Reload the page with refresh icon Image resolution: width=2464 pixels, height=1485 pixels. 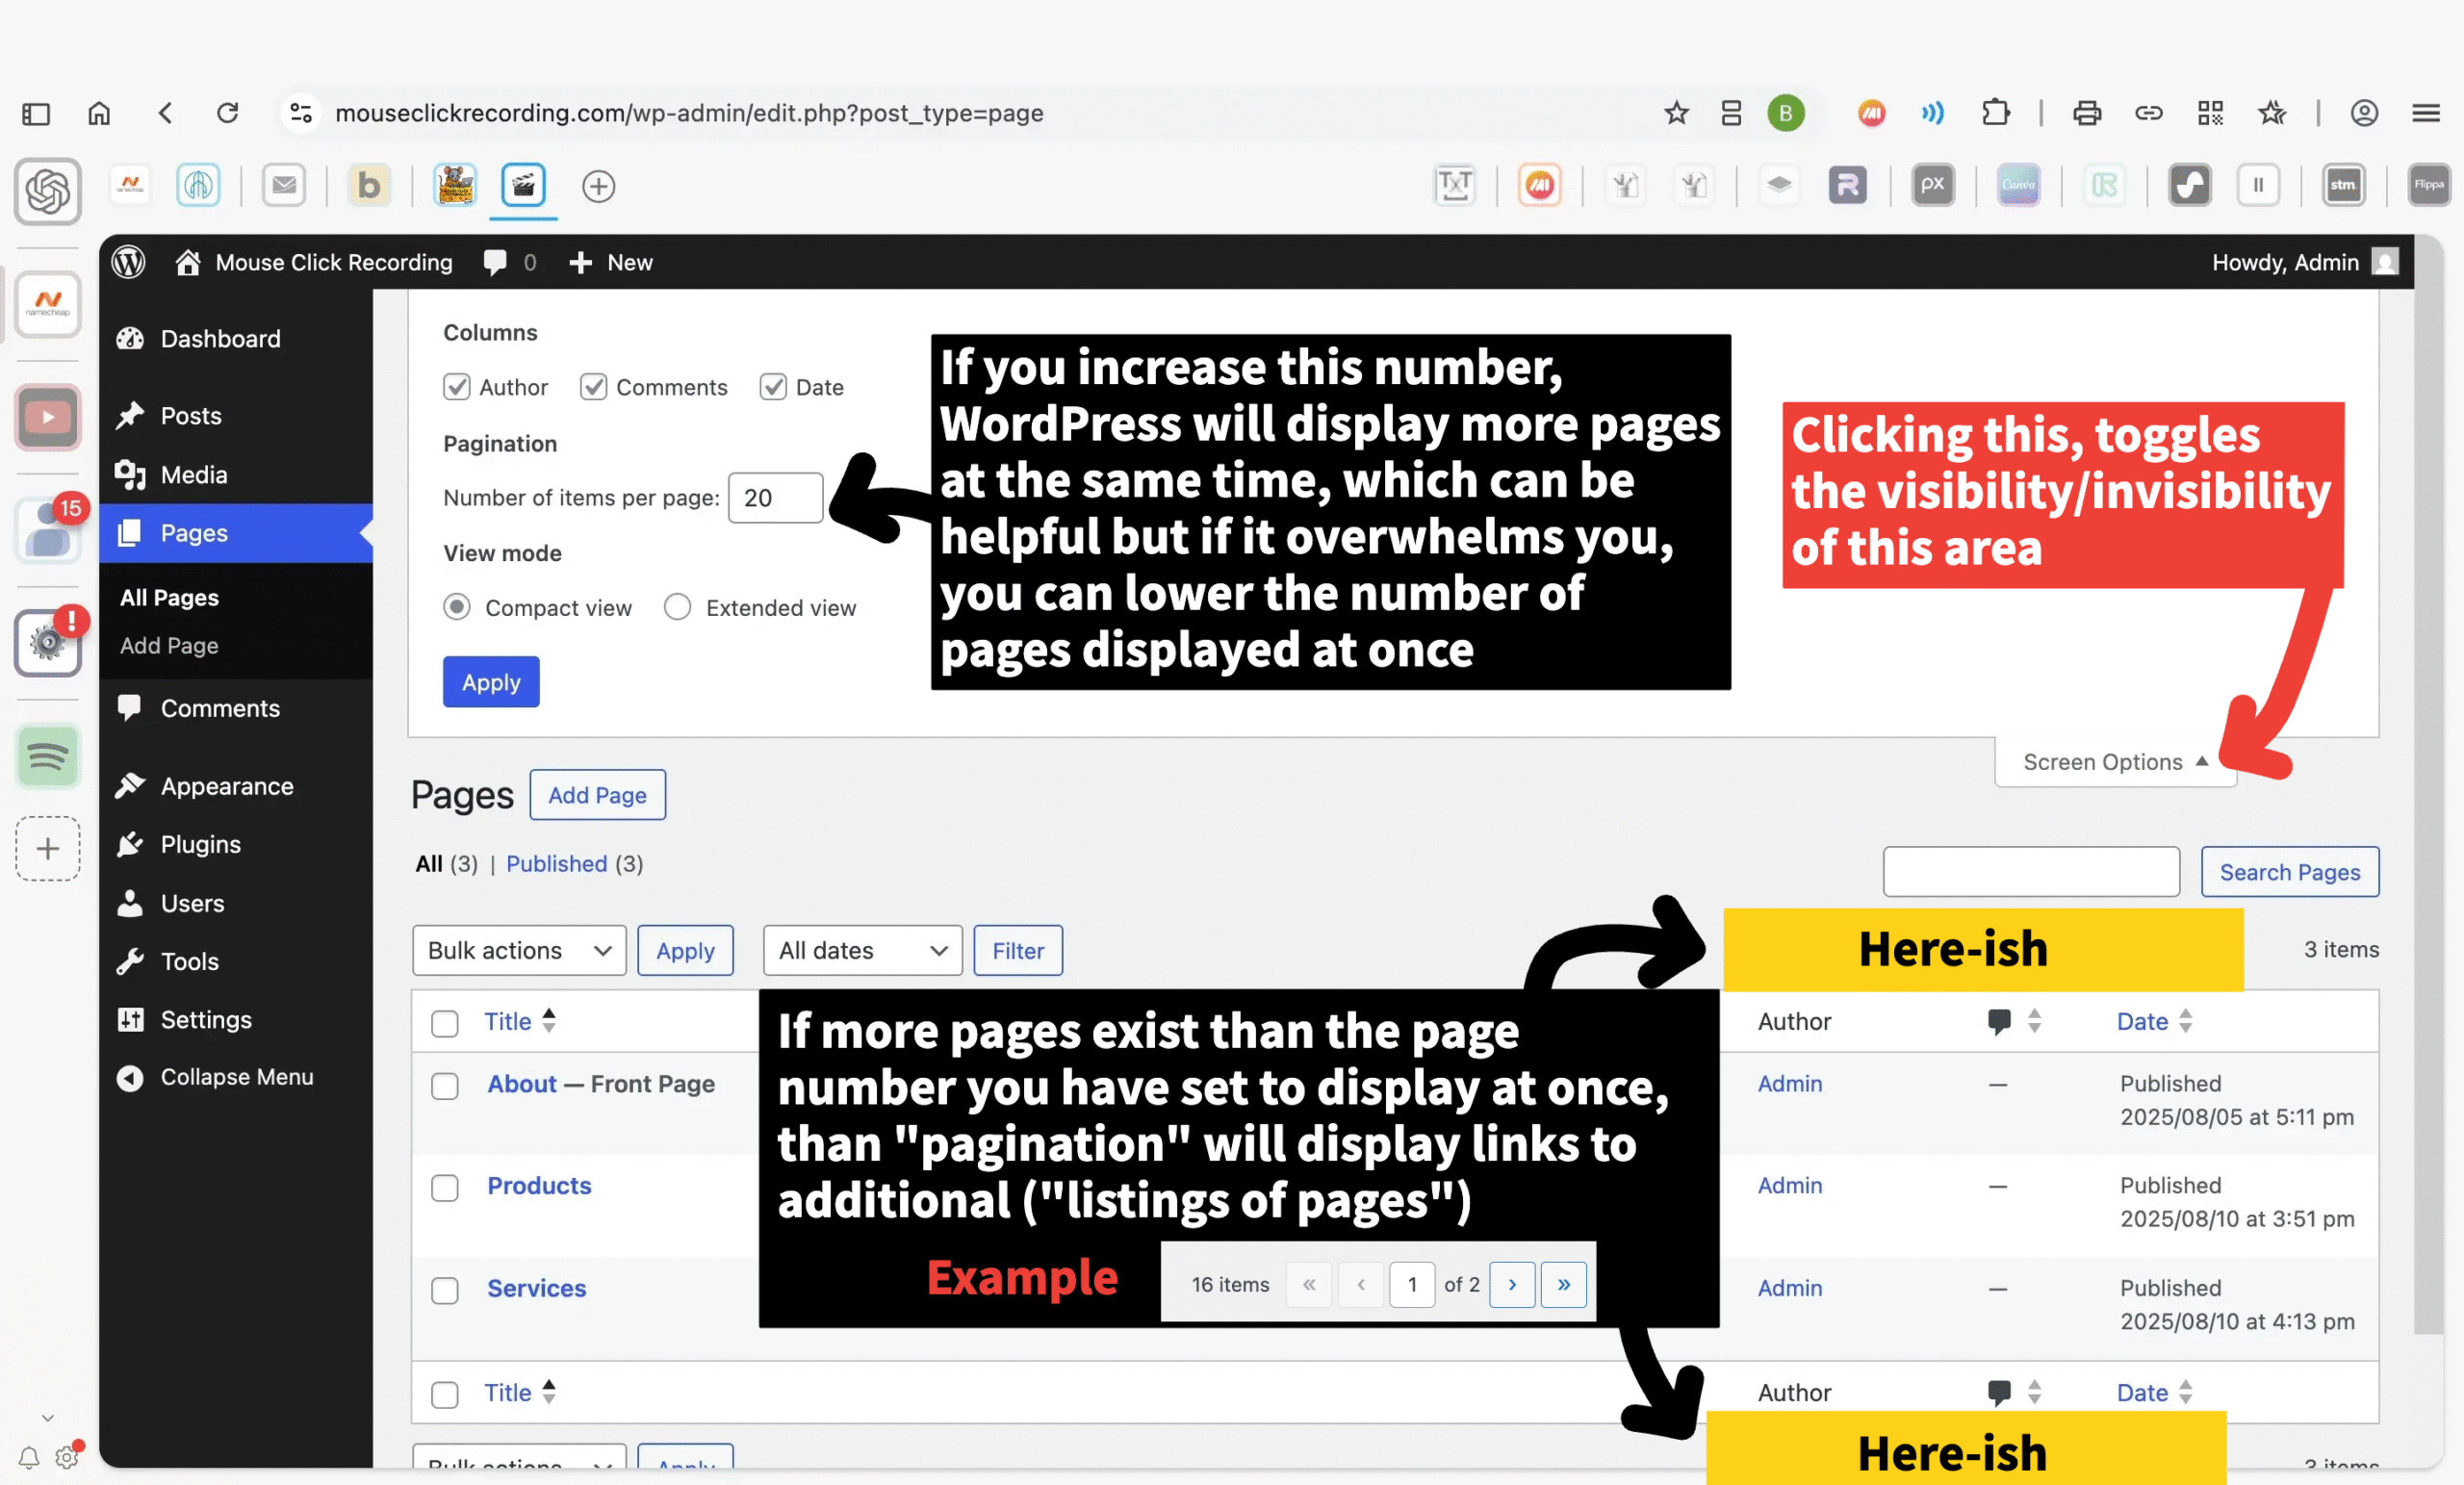(228, 113)
